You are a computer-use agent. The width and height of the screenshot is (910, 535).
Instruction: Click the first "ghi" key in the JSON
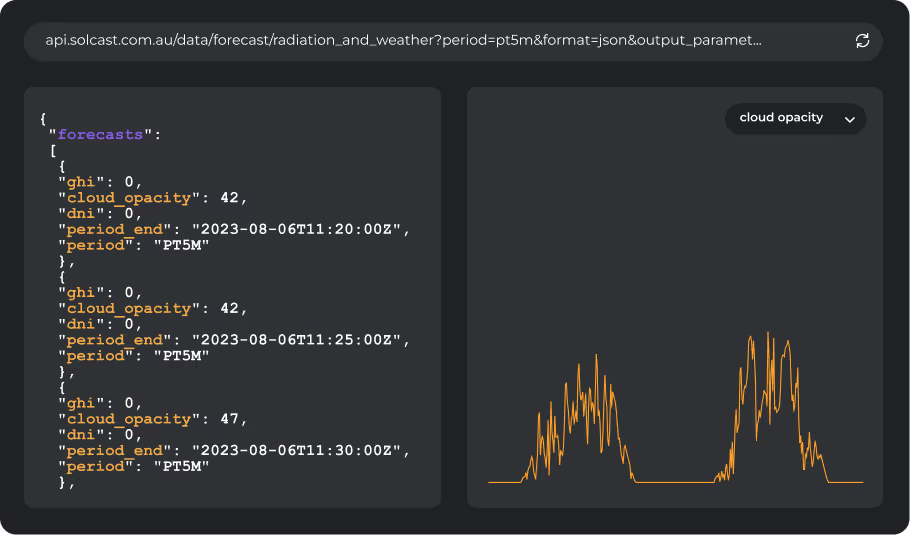click(78, 182)
